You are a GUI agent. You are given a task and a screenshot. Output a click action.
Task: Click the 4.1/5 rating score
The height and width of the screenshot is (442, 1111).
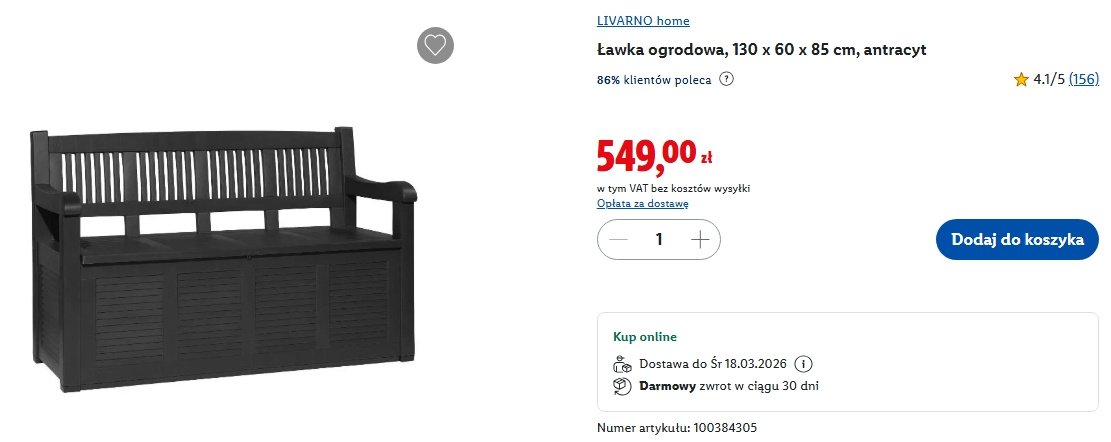coord(1049,79)
